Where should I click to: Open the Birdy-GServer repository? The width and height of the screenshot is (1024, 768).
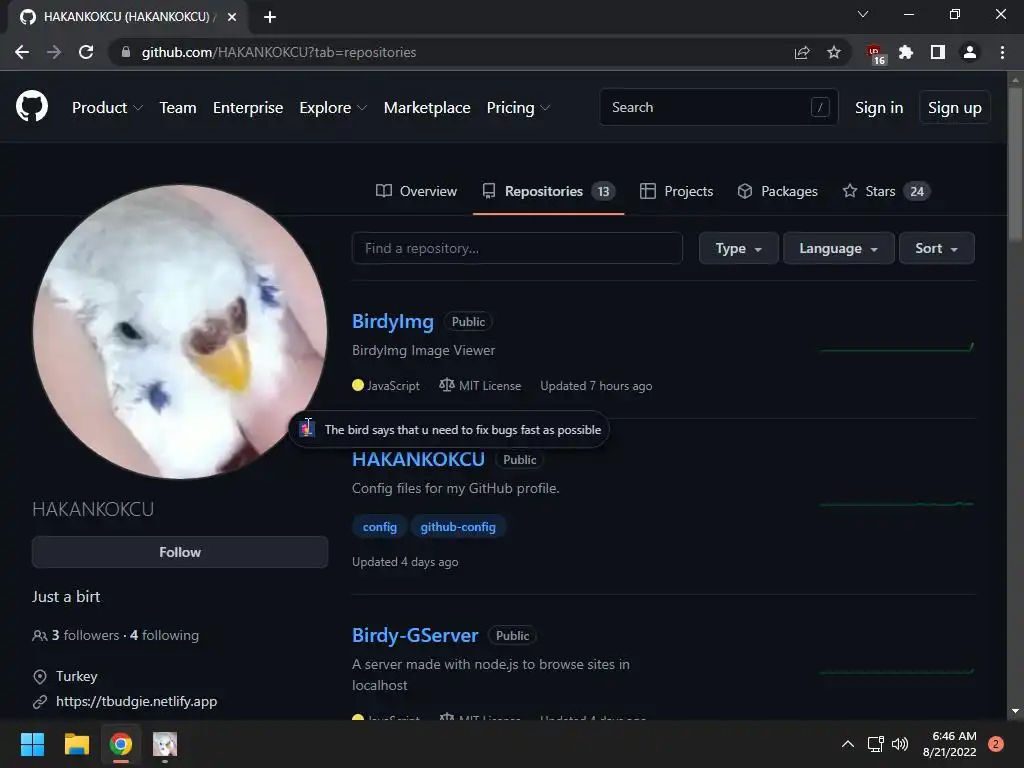[x=415, y=635]
